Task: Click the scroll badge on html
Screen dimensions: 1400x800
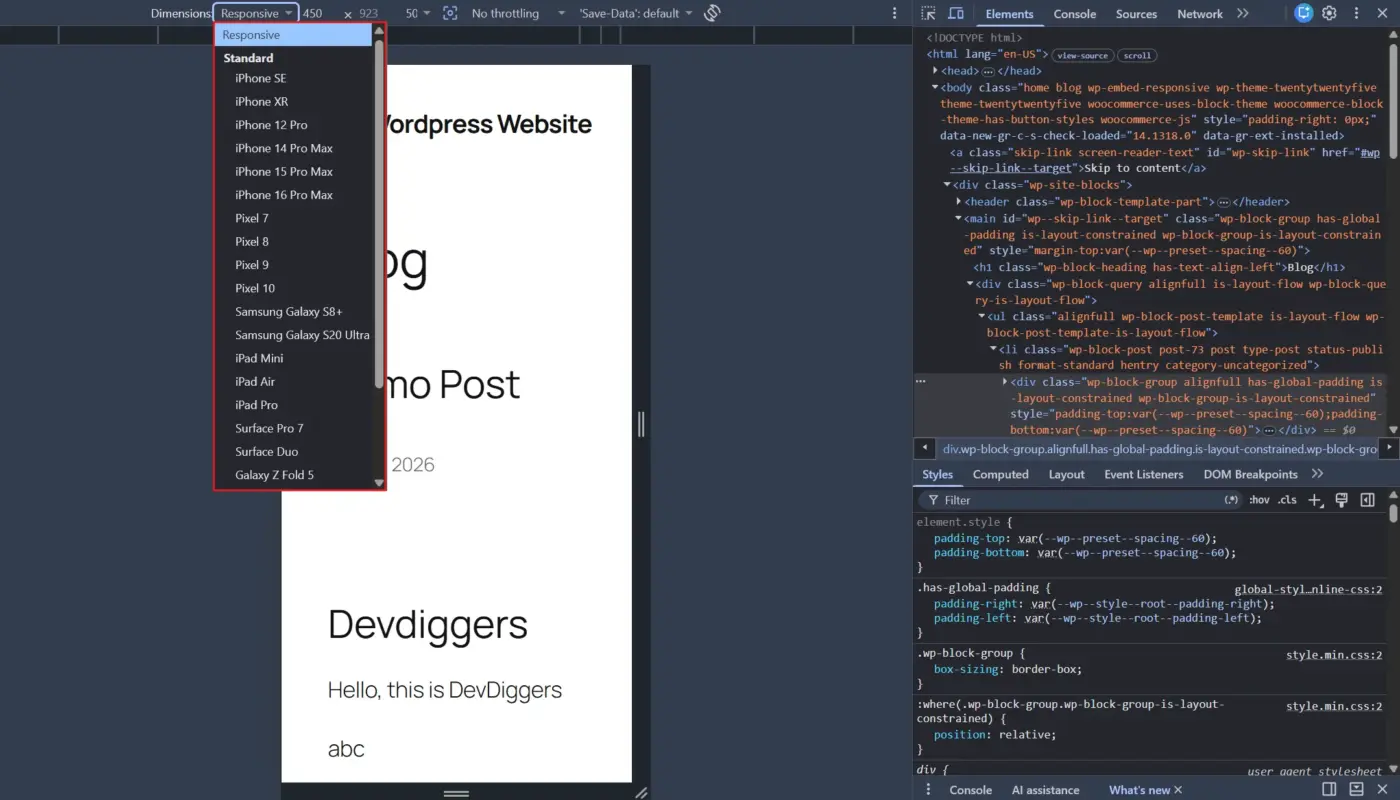Action: (x=1135, y=56)
